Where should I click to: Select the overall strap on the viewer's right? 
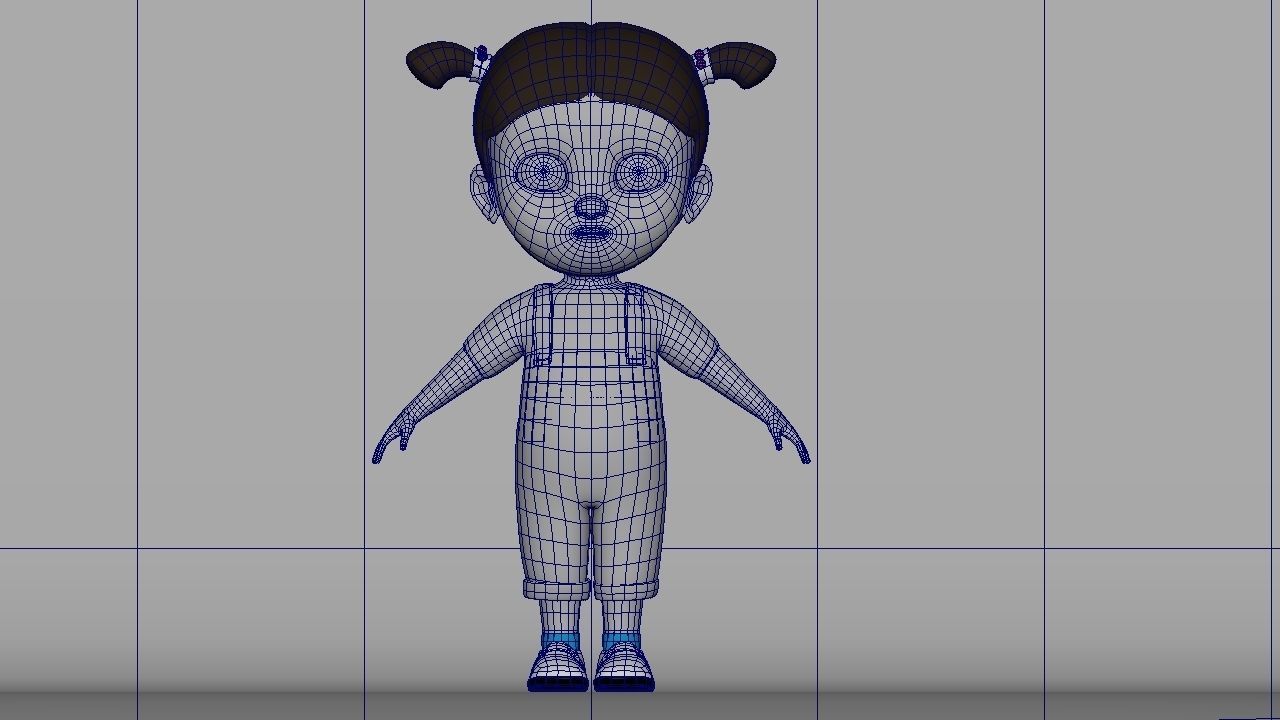[x=638, y=323]
